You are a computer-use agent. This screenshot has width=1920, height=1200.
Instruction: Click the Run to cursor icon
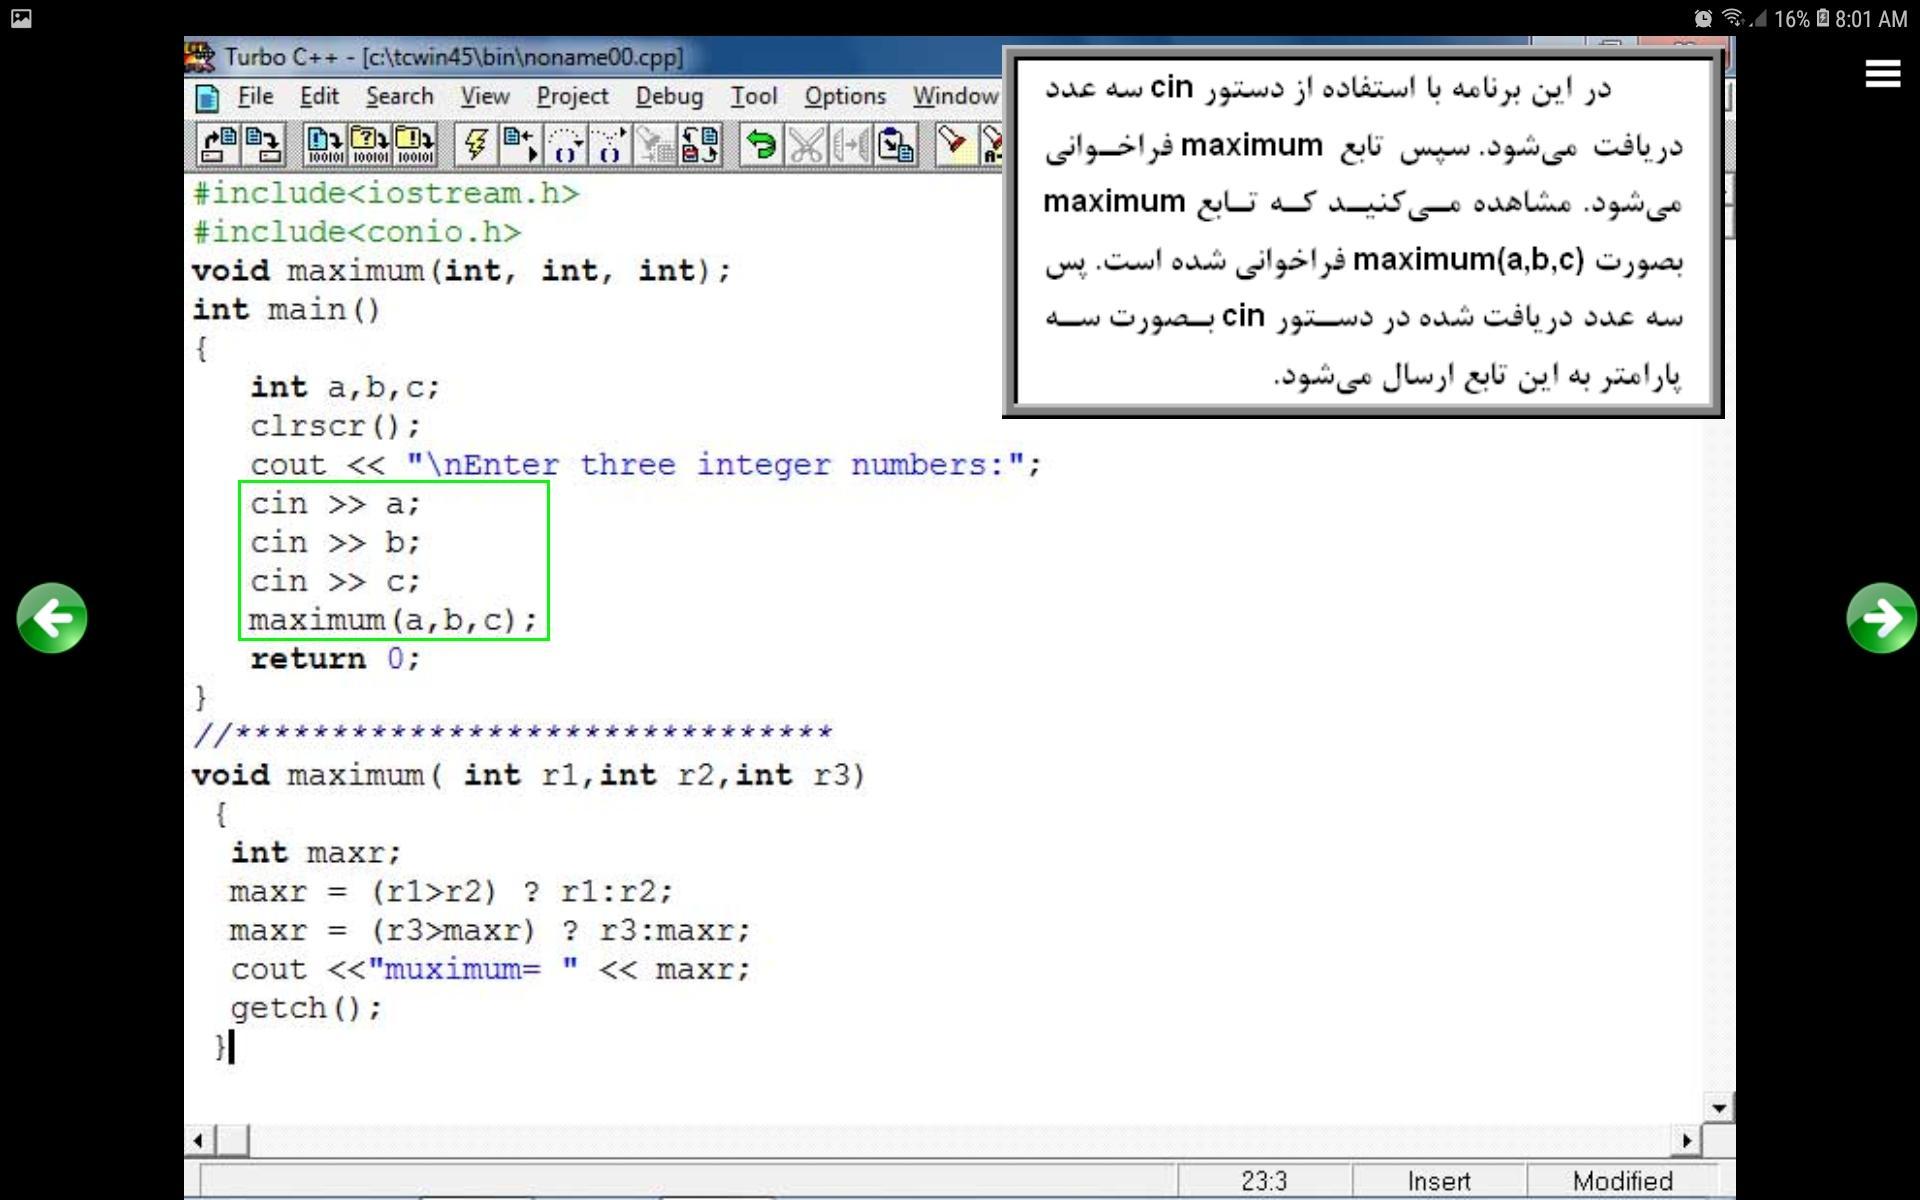point(520,145)
